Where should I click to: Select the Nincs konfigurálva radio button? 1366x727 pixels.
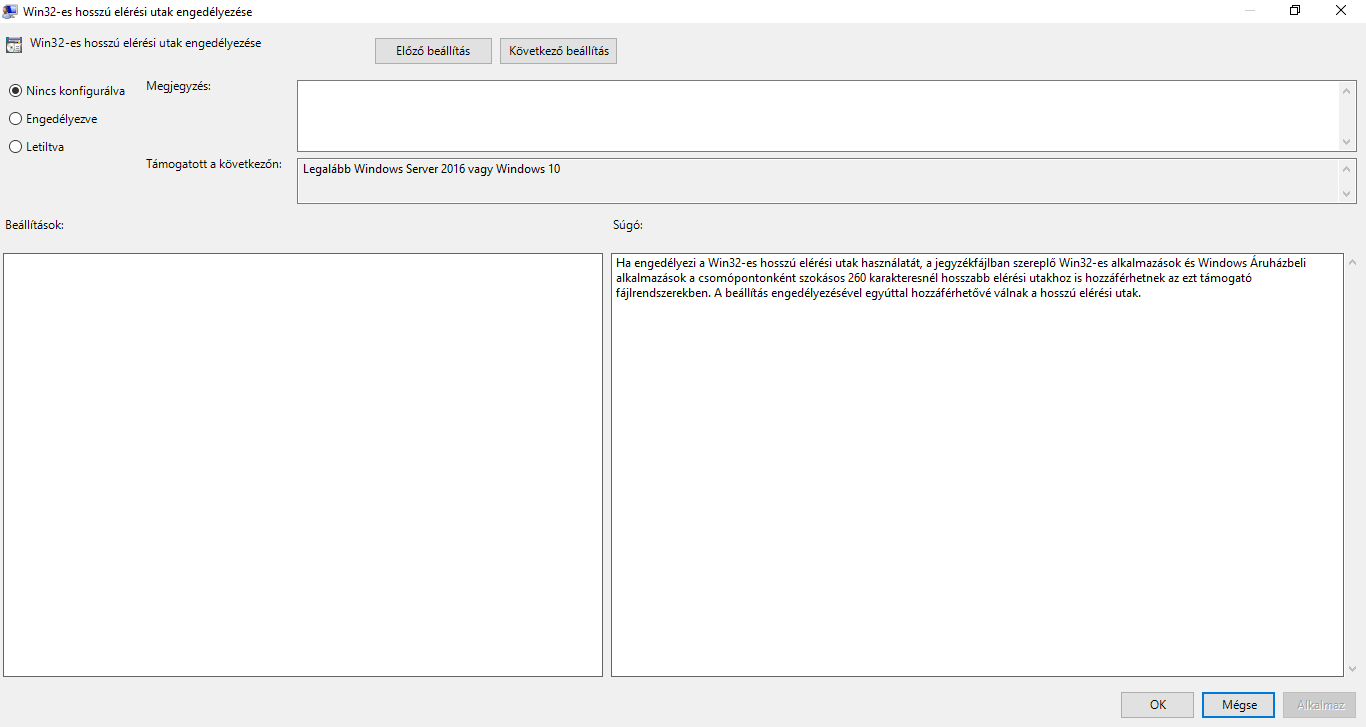(15, 91)
